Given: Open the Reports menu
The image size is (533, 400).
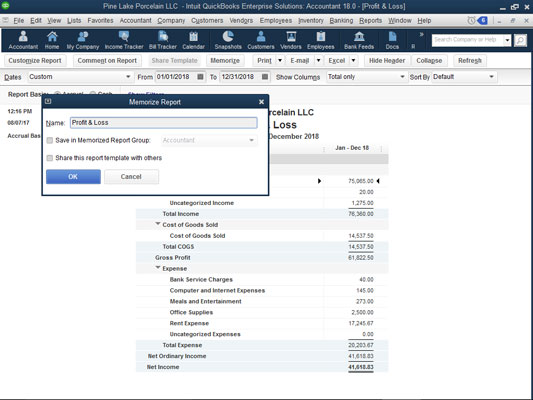Looking at the screenshot, I should 371,21.
